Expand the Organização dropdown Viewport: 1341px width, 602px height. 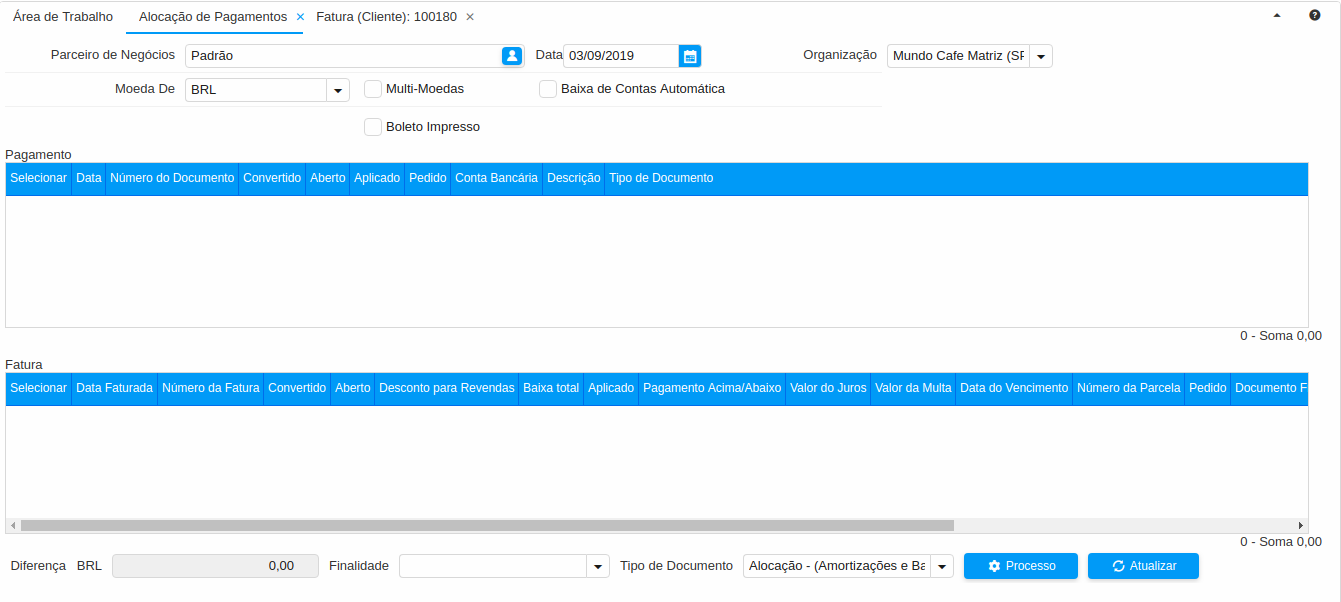[1041, 57]
